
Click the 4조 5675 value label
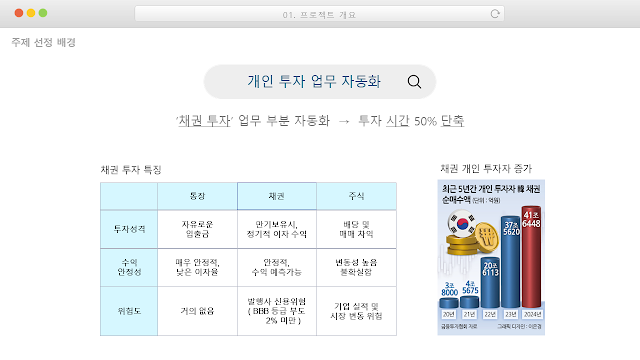[x=470, y=287]
